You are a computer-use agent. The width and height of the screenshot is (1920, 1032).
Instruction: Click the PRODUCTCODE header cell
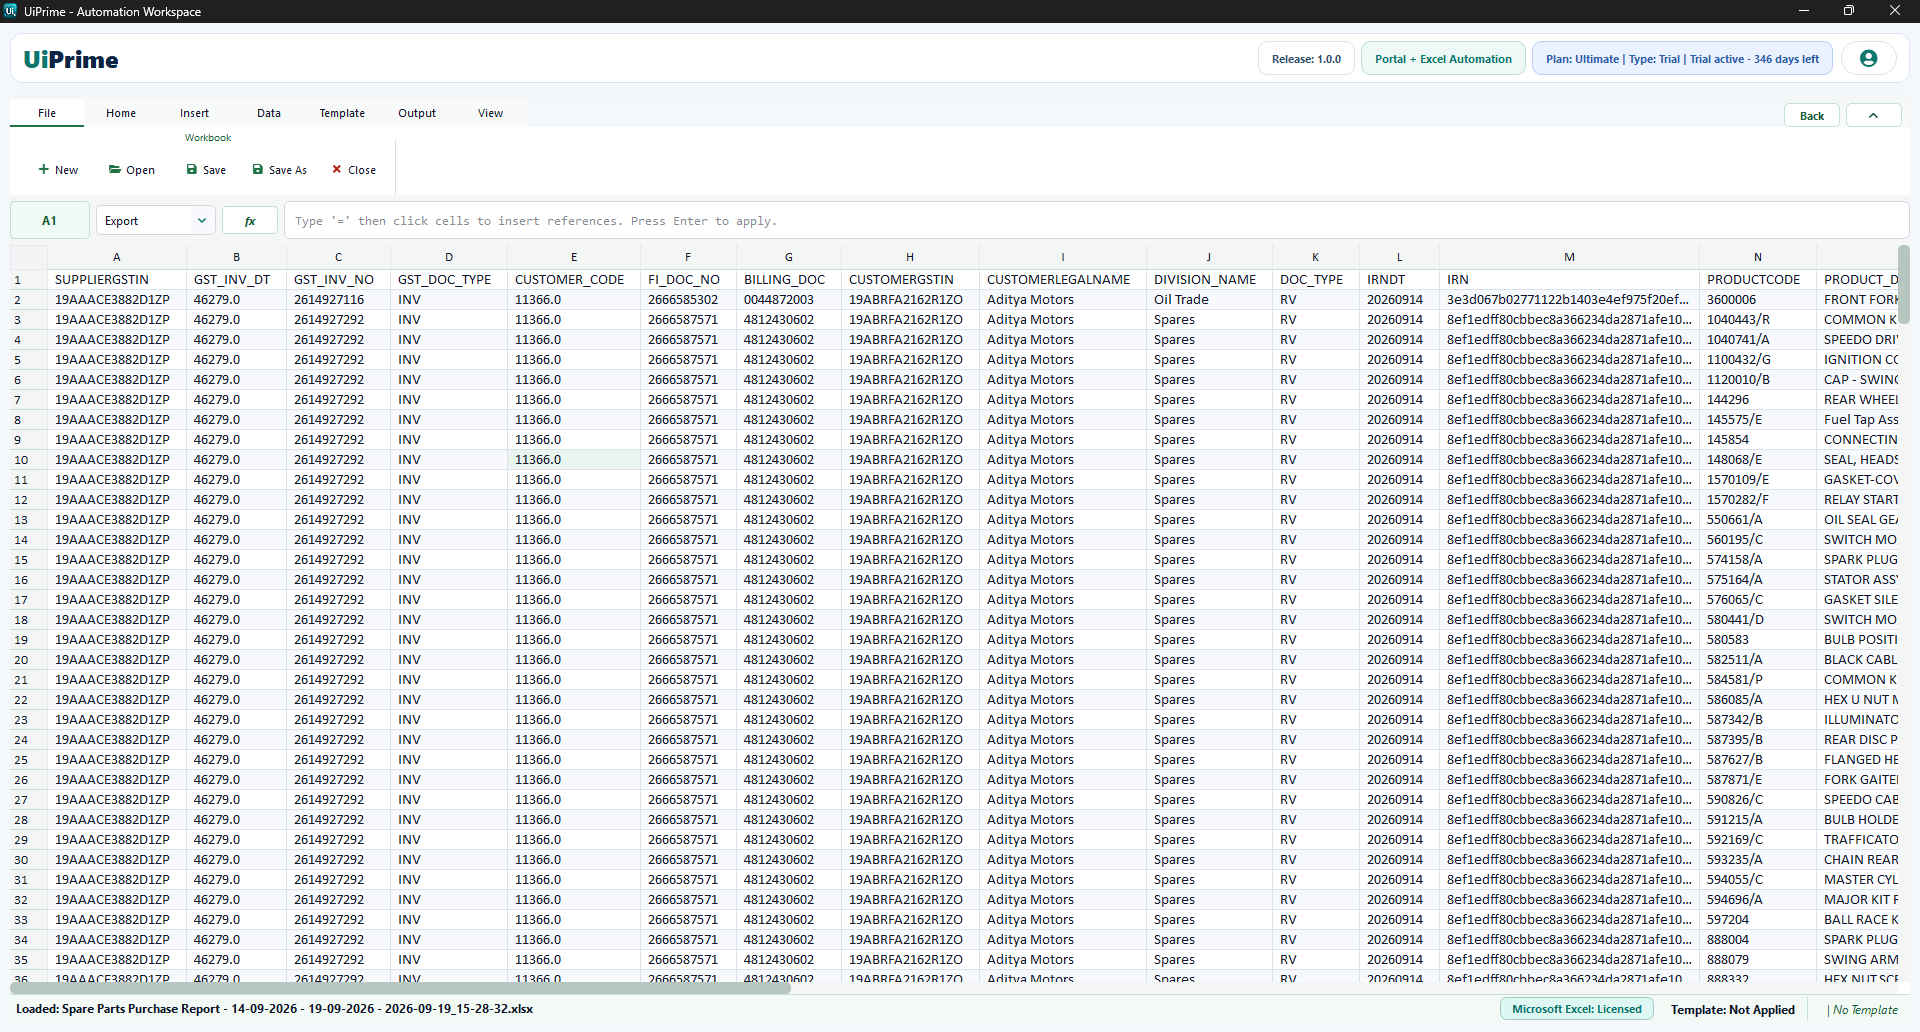pyautogui.click(x=1757, y=280)
